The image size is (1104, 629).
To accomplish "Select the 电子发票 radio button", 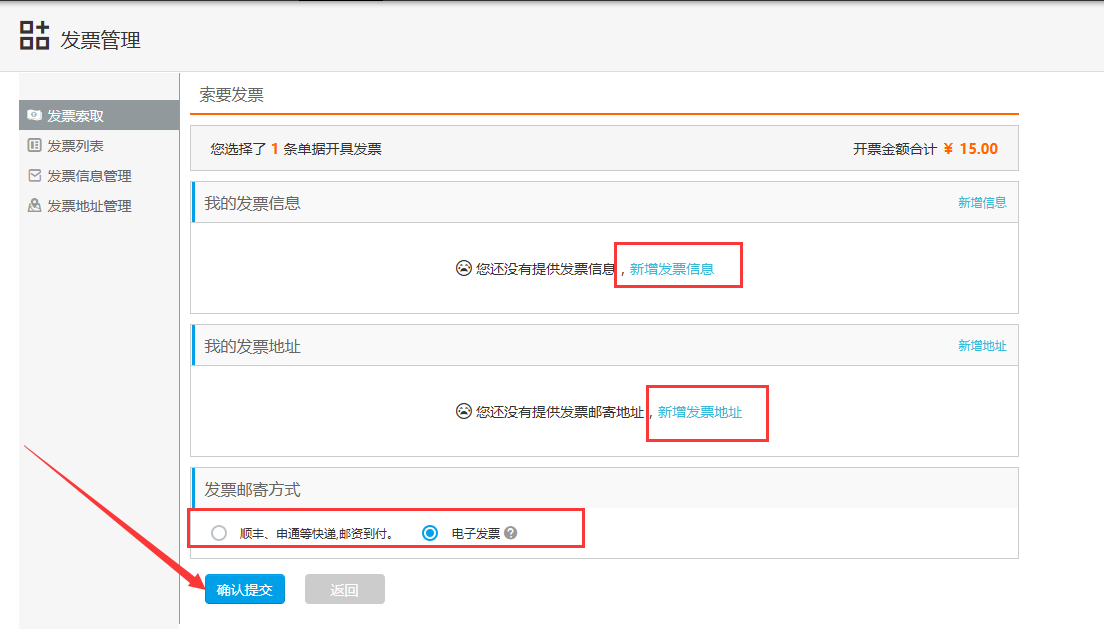I will (x=429, y=534).
